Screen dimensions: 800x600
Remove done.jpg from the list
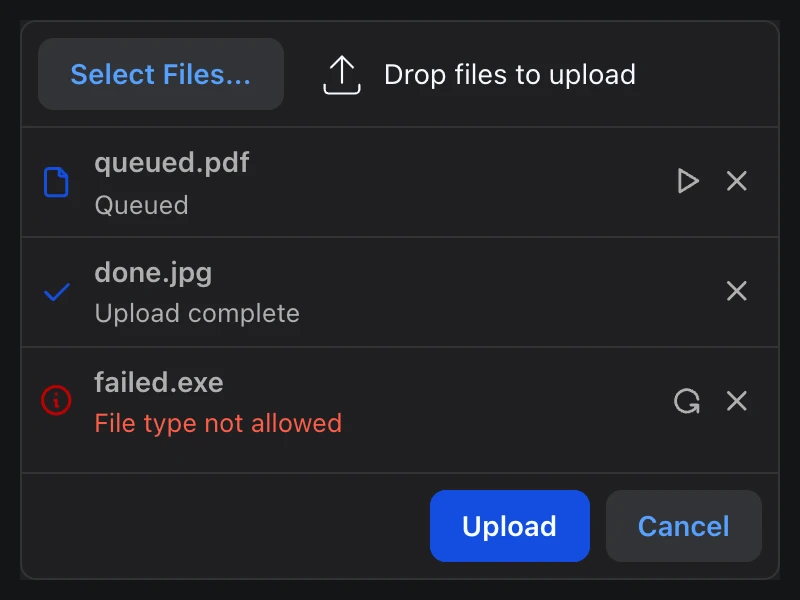pos(736,291)
